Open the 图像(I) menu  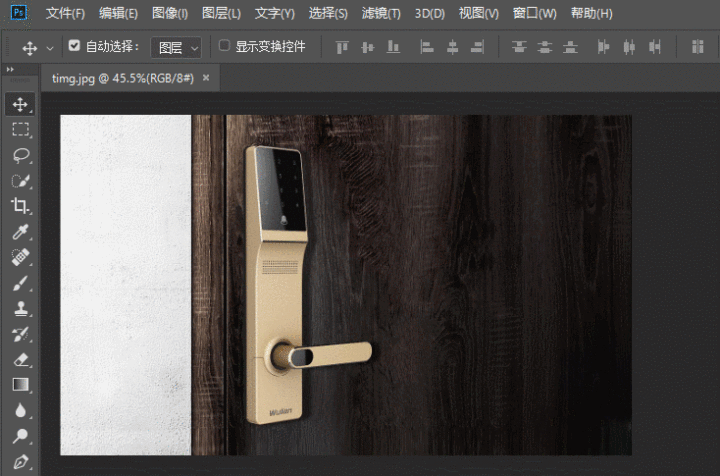tap(170, 14)
